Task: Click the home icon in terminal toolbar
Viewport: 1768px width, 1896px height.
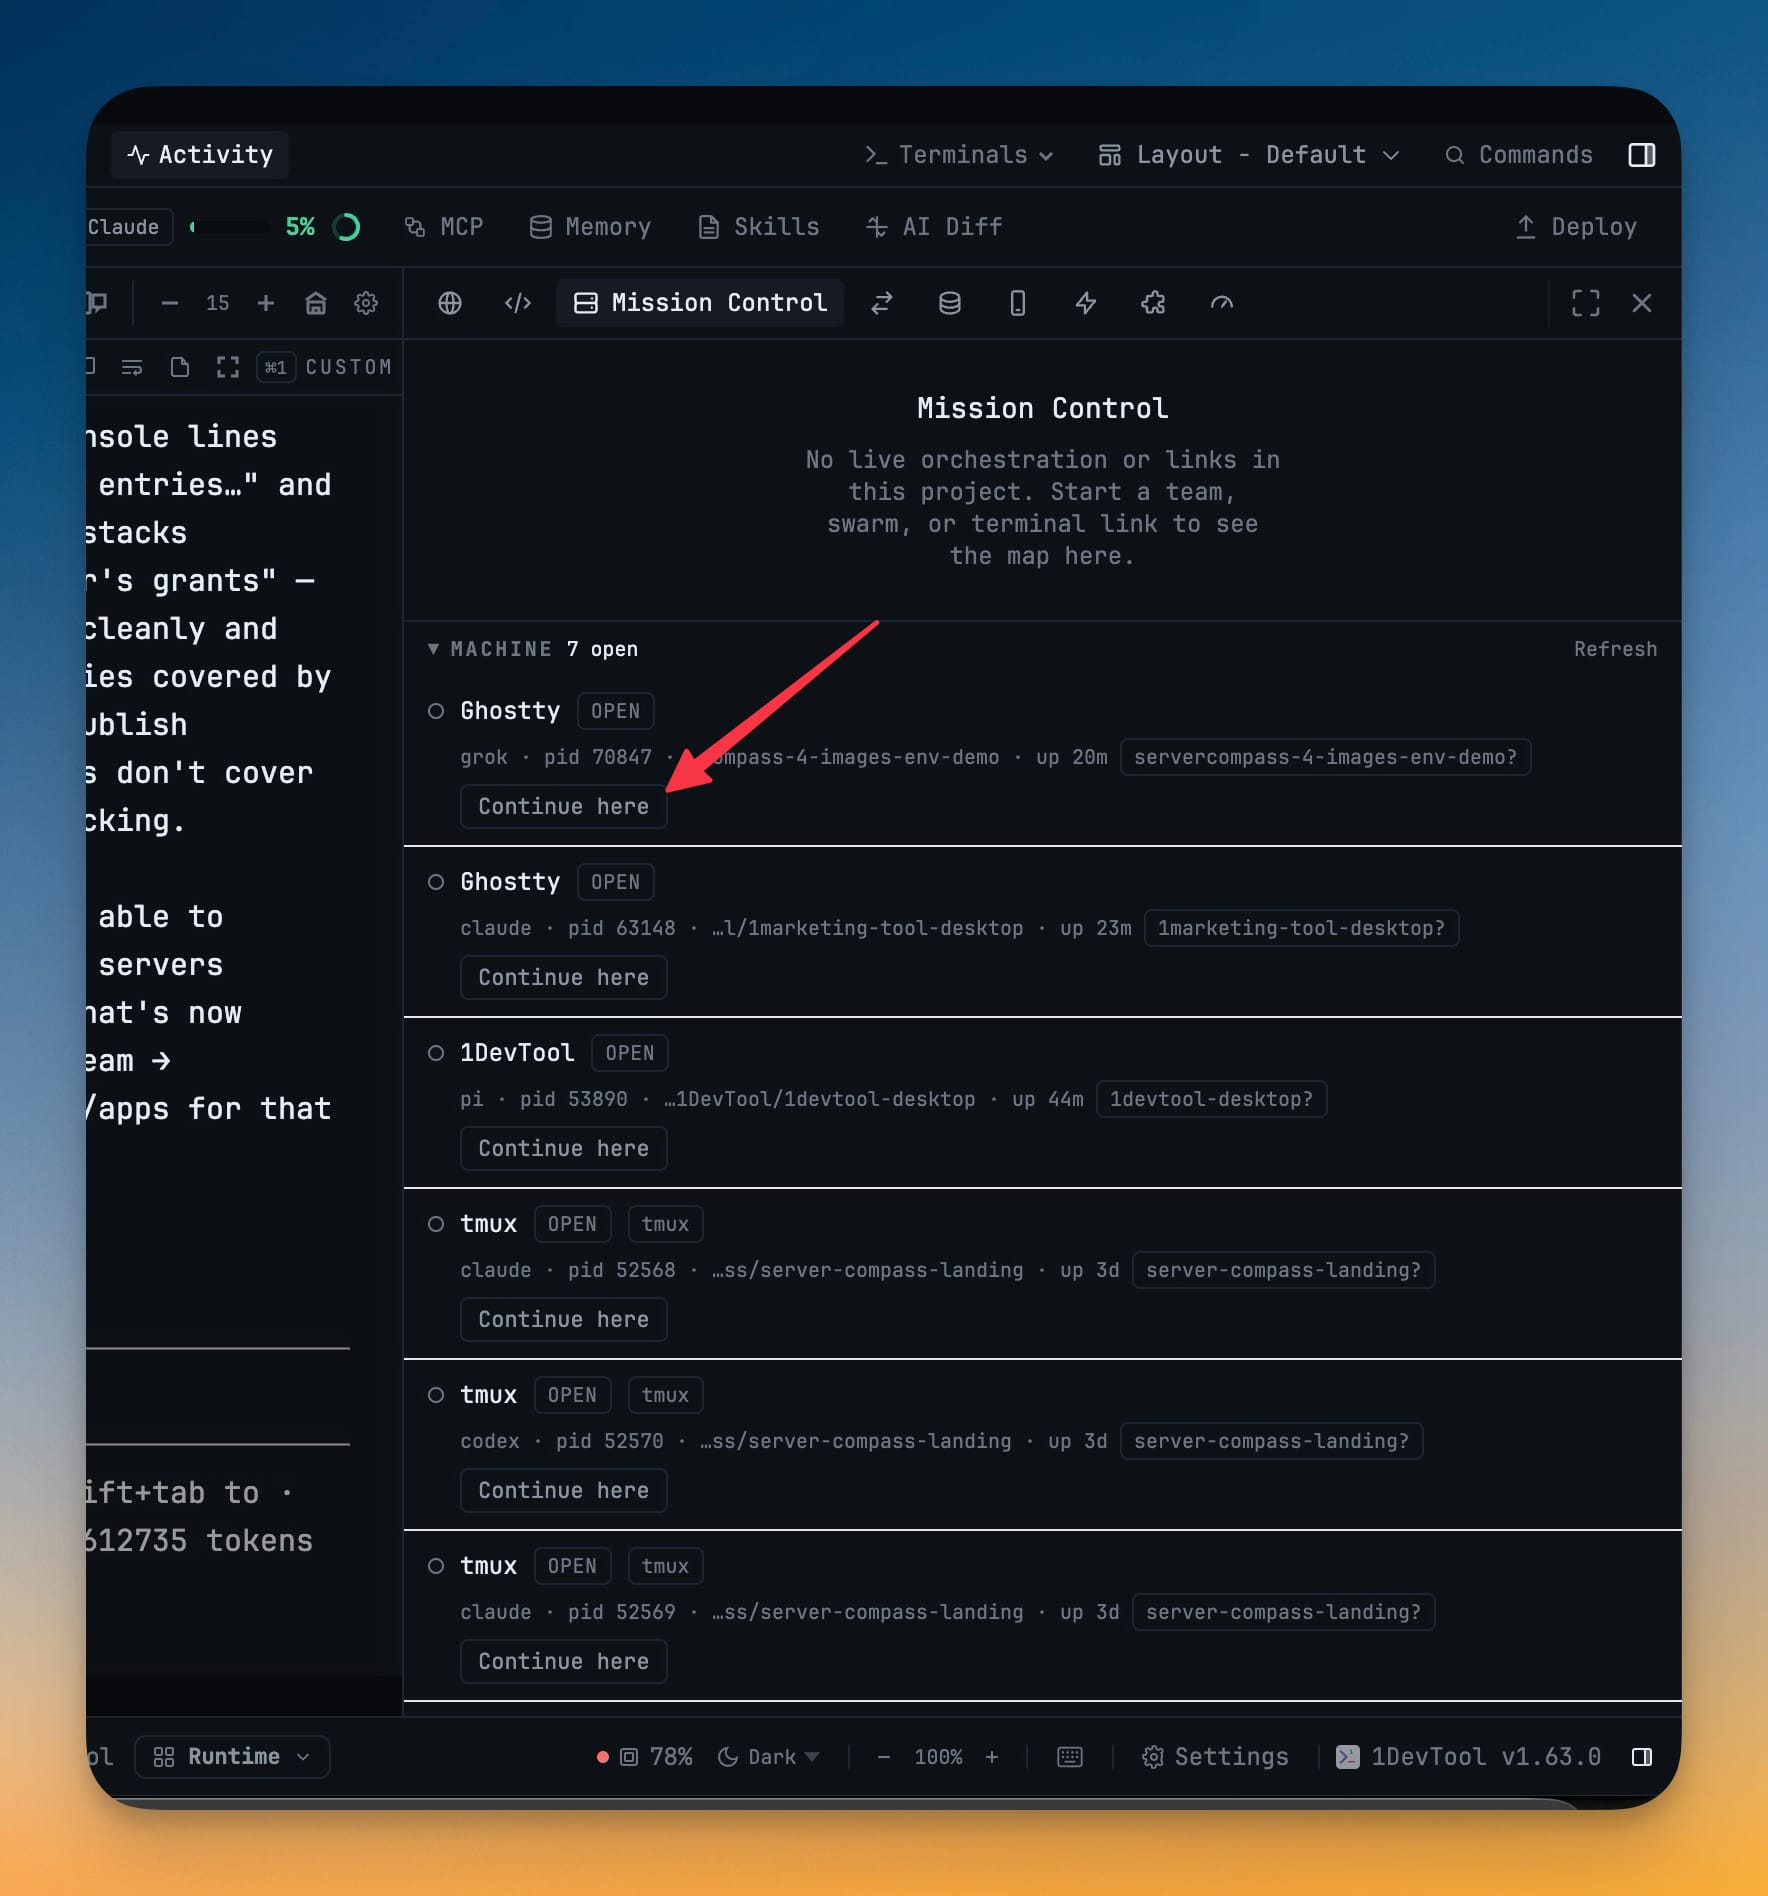Action: pyautogui.click(x=316, y=303)
